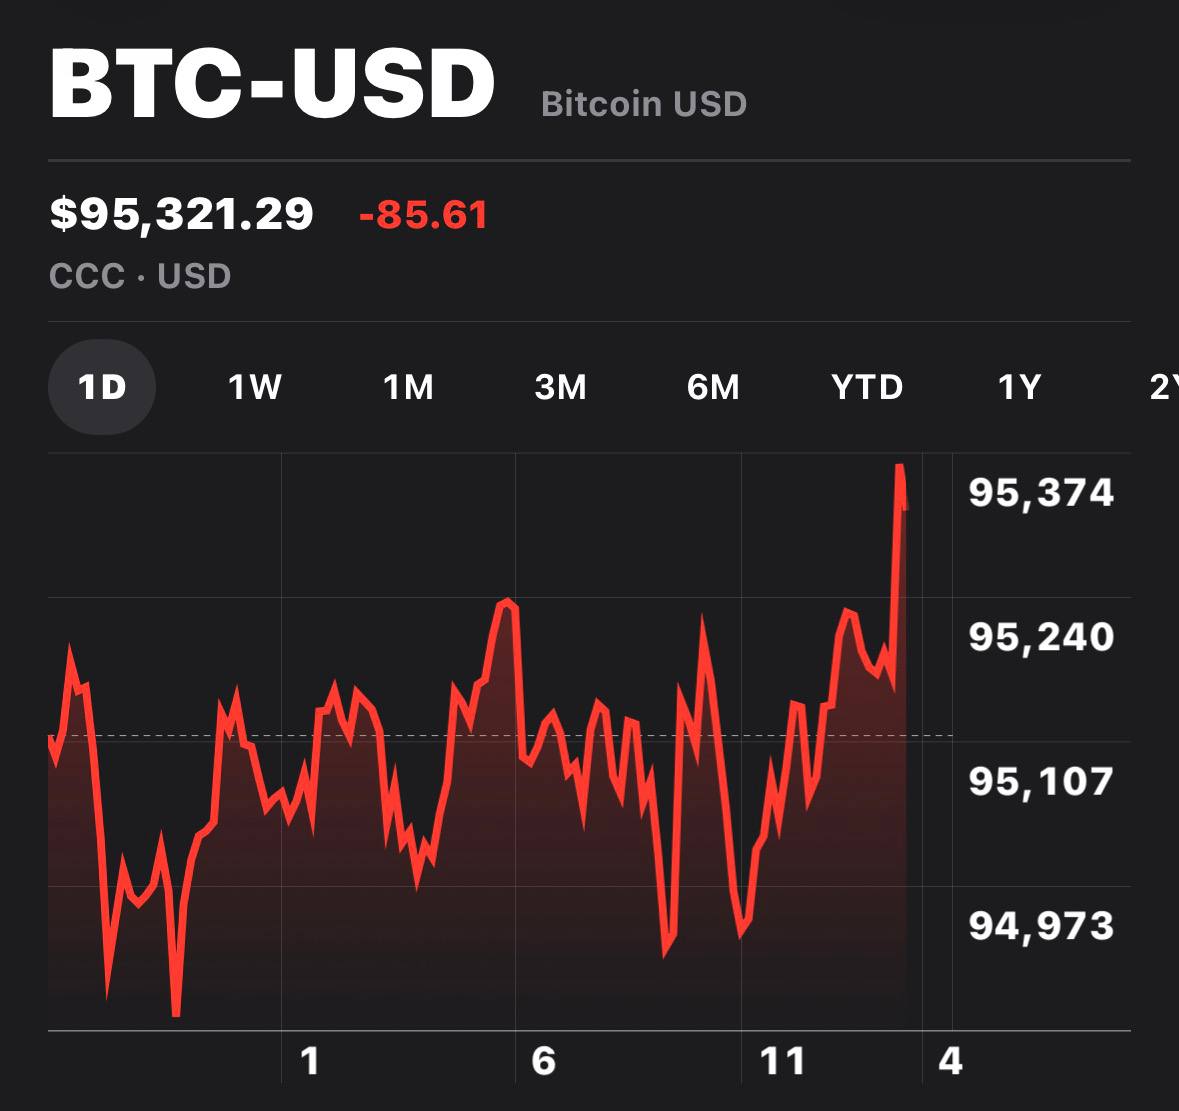Screen dimensions: 1179x1111
Task: Show the 6M price history
Action: [713, 387]
